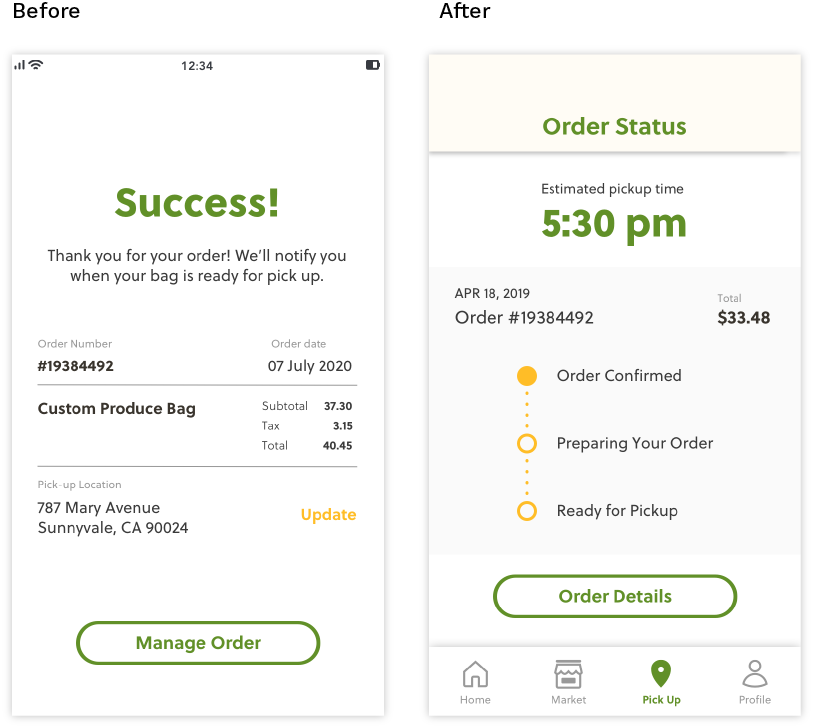The height and width of the screenshot is (728, 813).
Task: Select order number #19384492 in receipt
Action: [x=76, y=366]
